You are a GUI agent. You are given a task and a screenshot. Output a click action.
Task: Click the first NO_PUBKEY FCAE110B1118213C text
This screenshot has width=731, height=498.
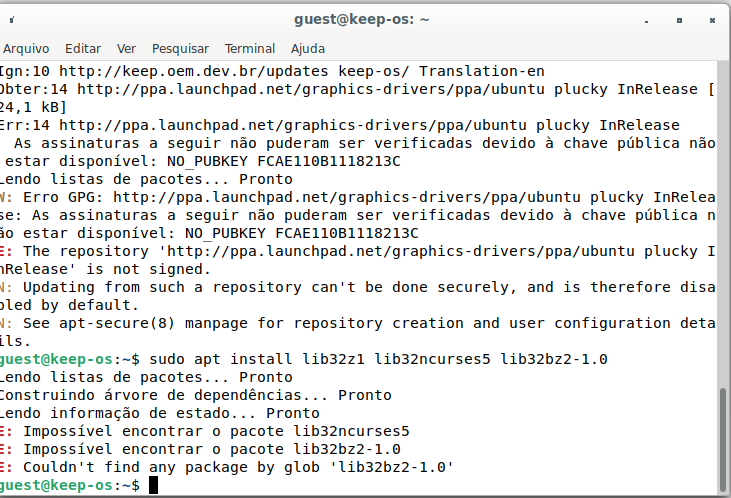coord(284,161)
